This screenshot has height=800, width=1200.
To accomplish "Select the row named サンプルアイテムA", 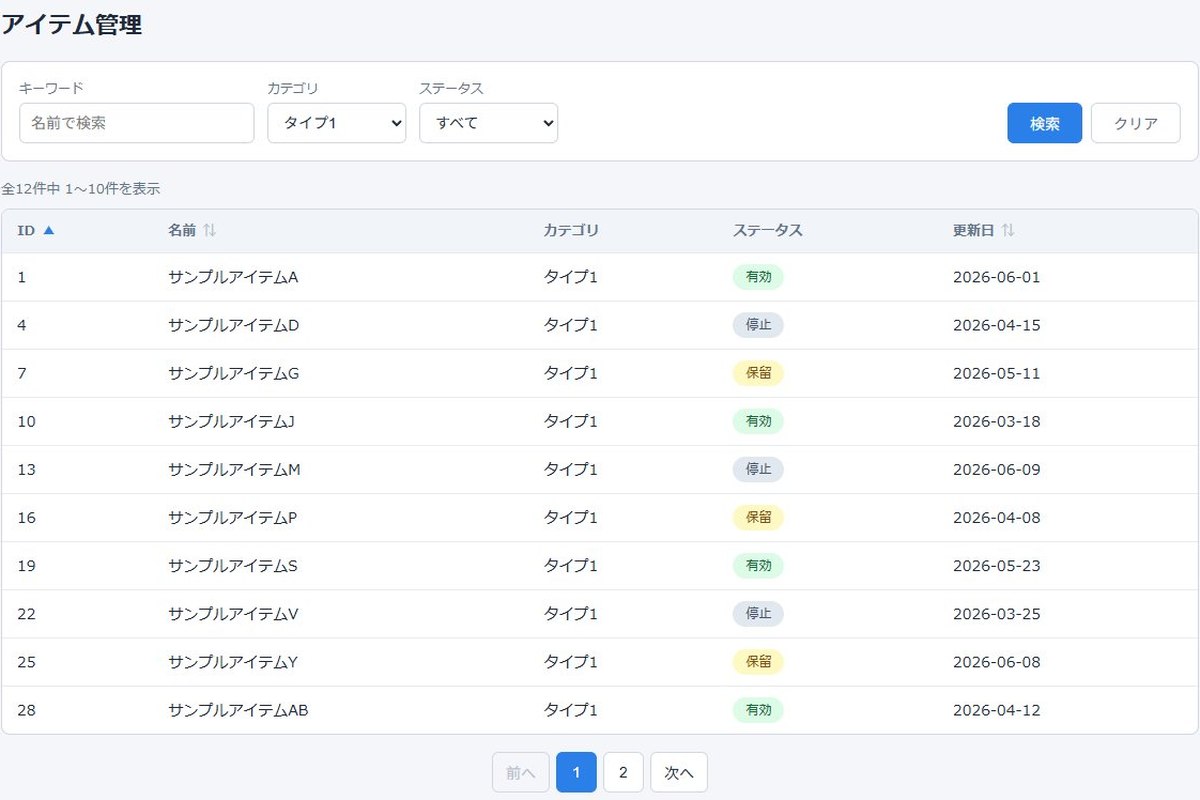I will [x=600, y=277].
